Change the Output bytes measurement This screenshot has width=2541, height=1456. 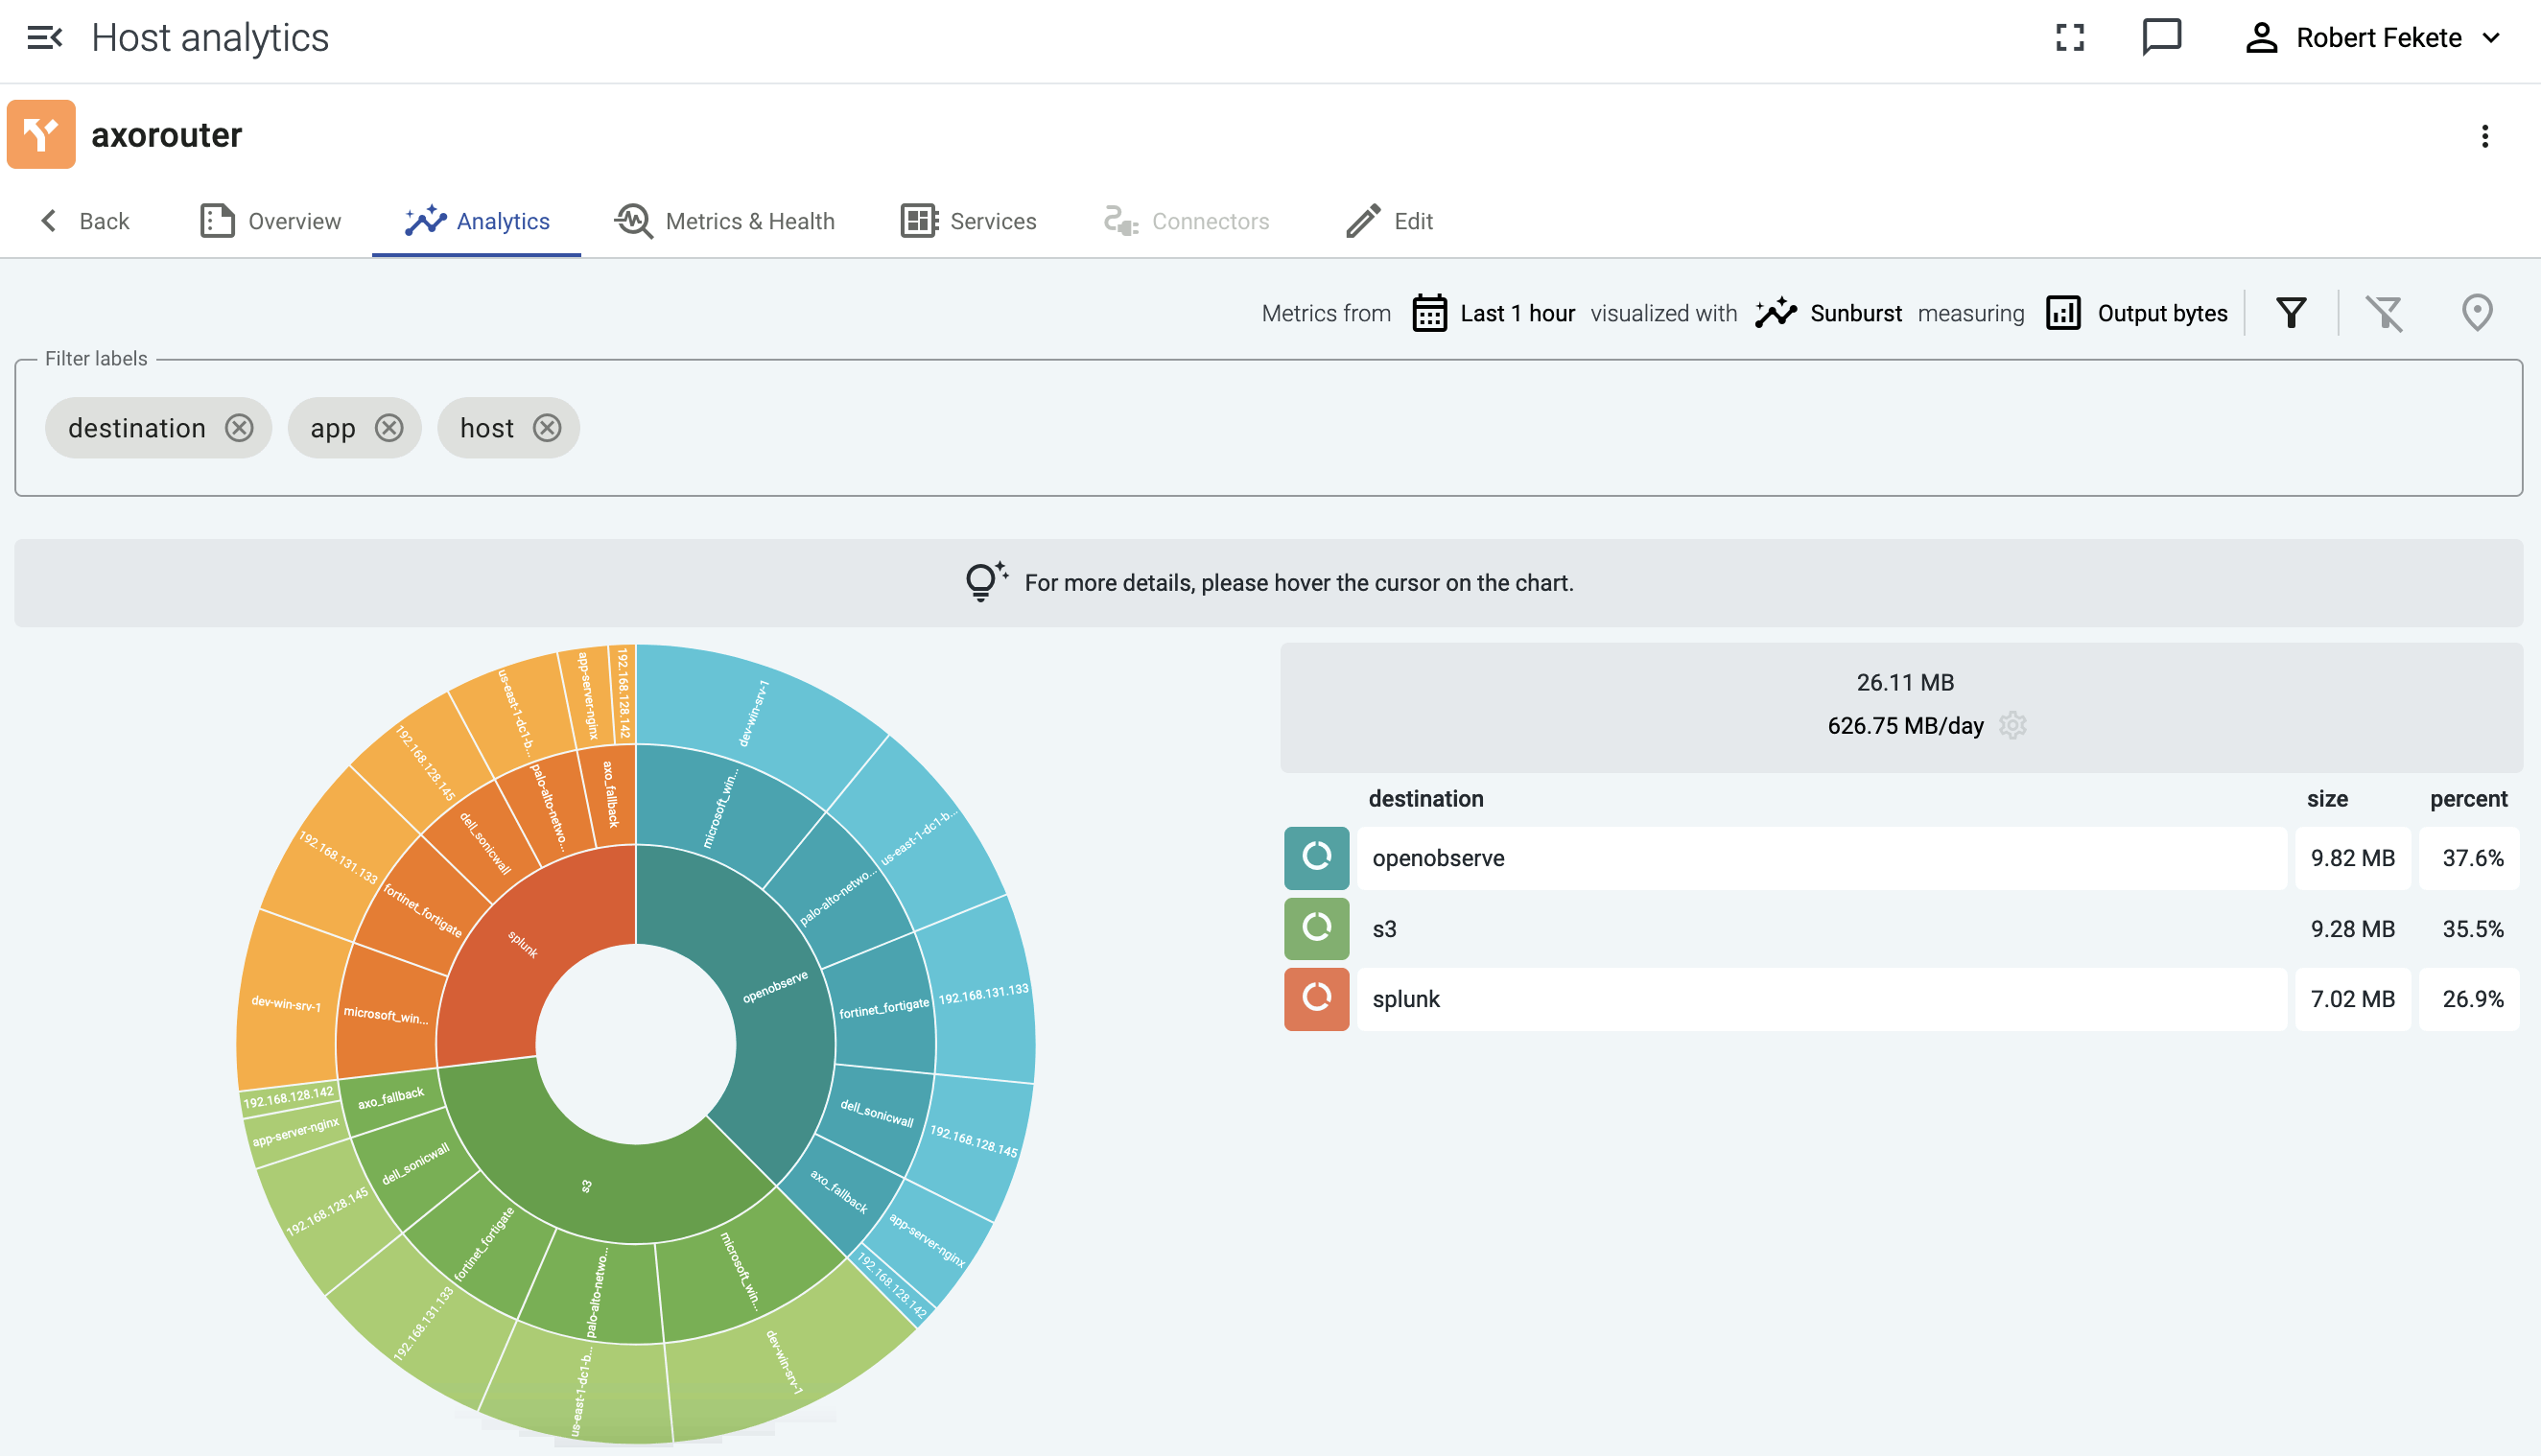pos(2137,313)
